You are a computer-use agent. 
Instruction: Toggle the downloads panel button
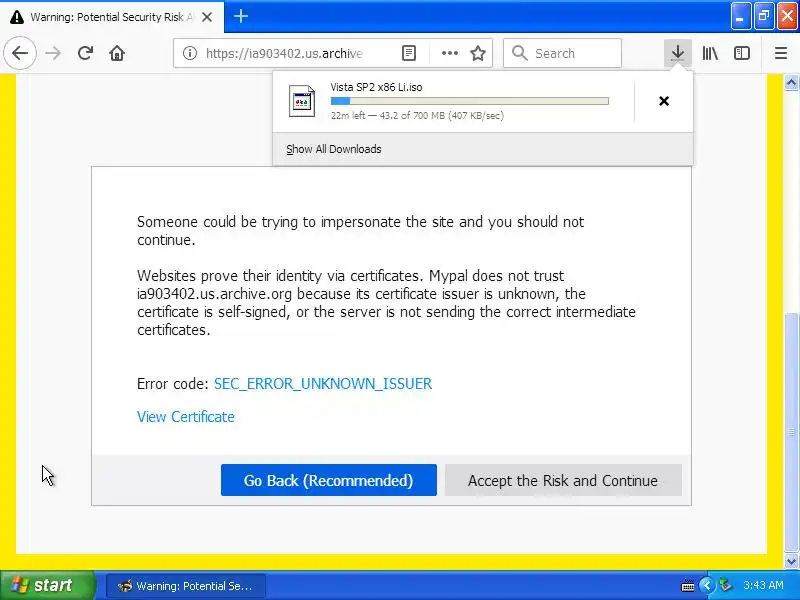pyautogui.click(x=678, y=53)
